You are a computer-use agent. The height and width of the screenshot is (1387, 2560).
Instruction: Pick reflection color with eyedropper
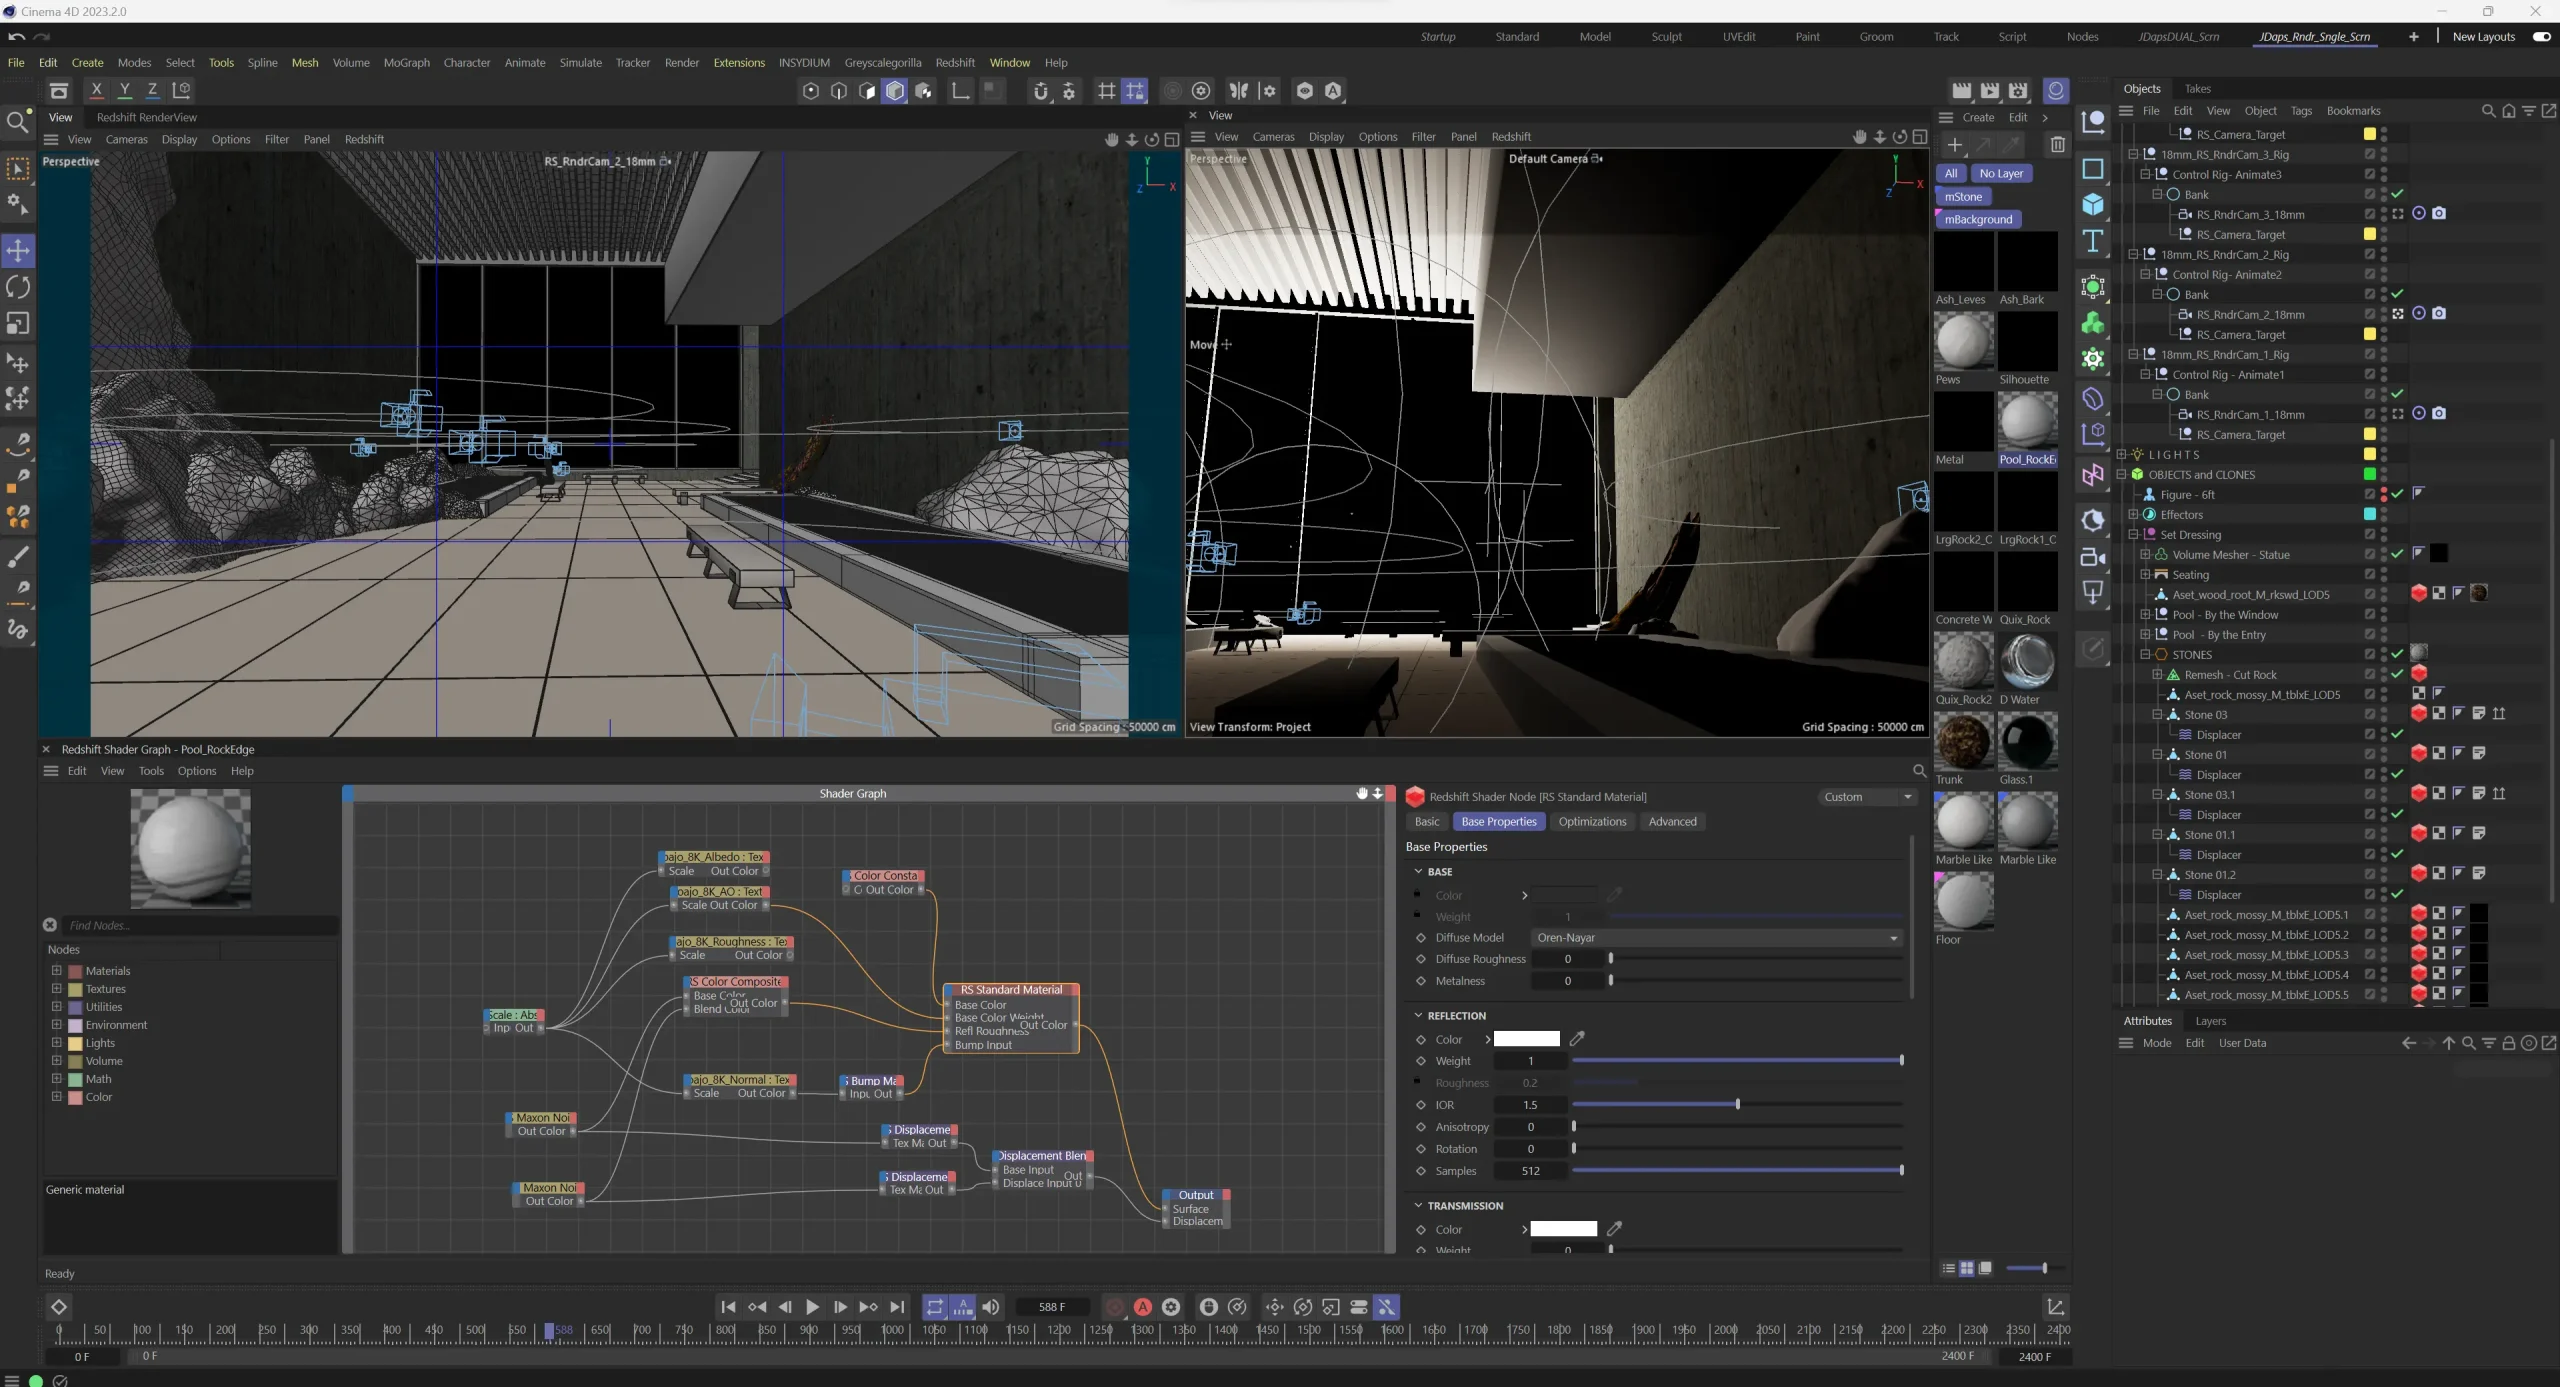coord(1577,1039)
